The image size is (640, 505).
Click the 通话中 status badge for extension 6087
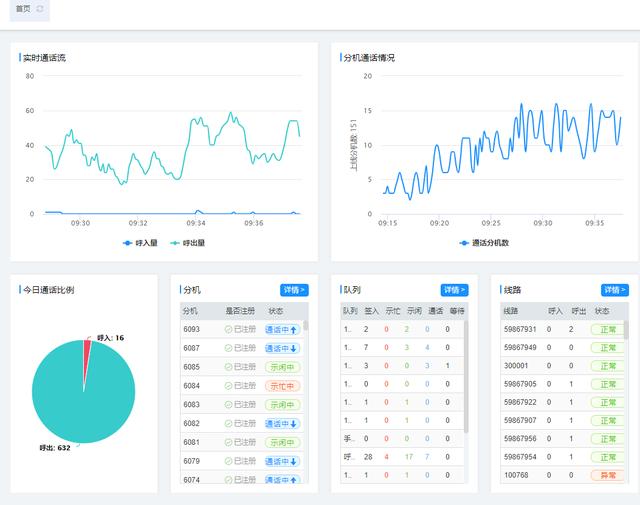282,348
